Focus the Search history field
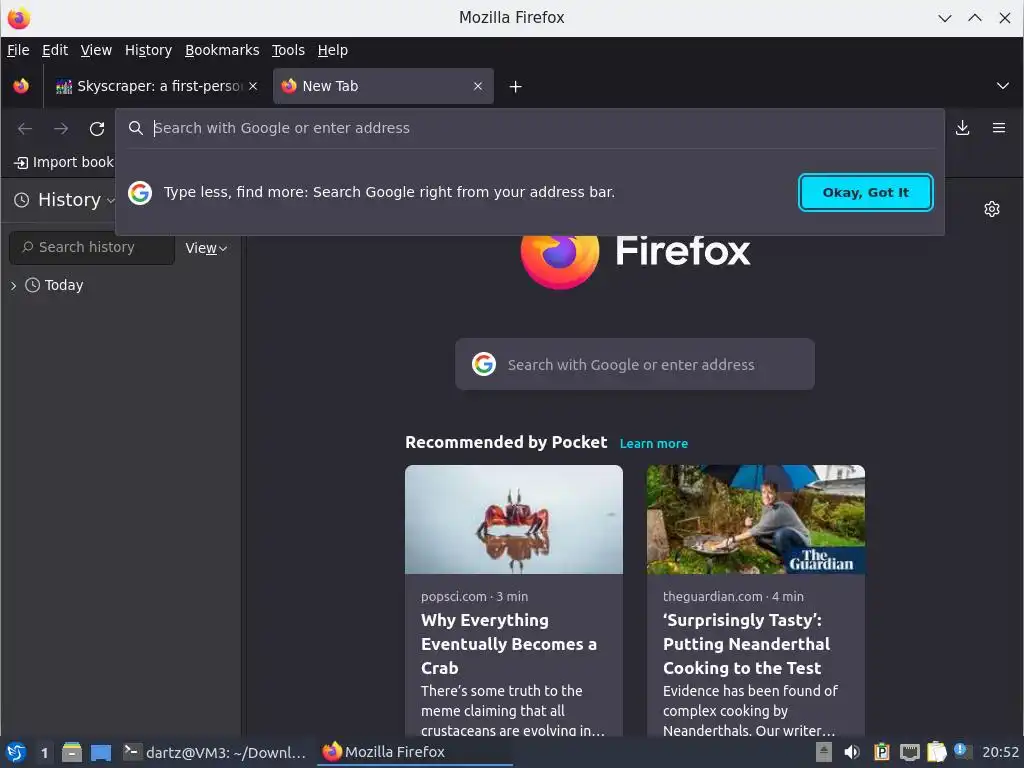This screenshot has width=1024, height=768. coord(92,248)
